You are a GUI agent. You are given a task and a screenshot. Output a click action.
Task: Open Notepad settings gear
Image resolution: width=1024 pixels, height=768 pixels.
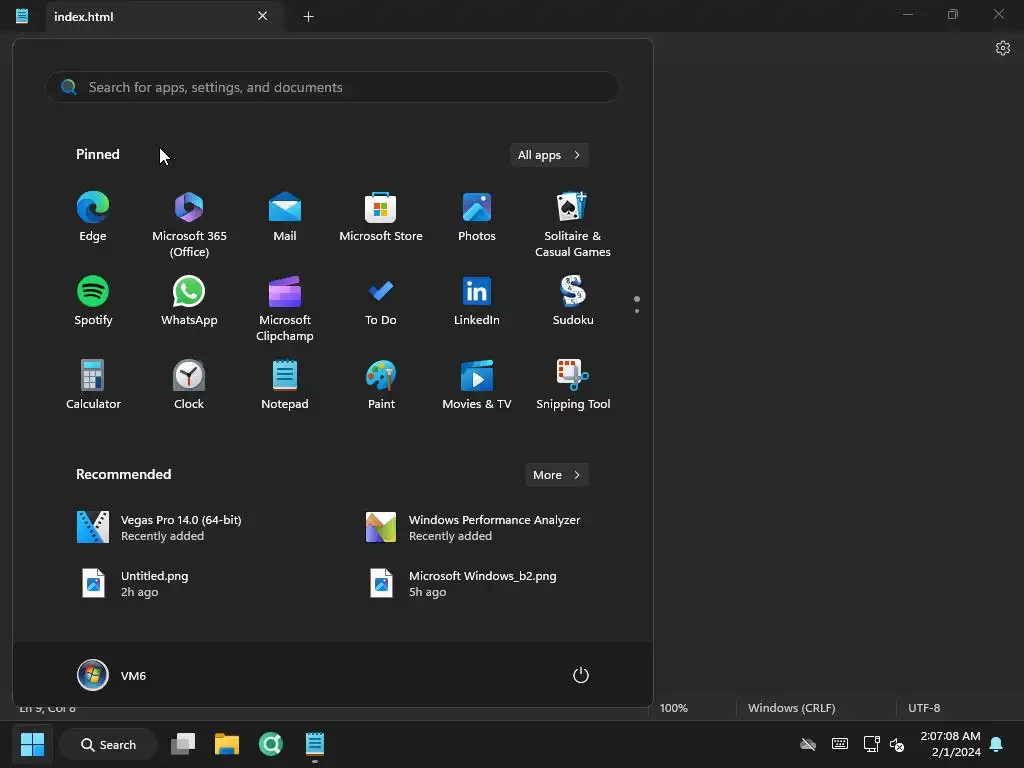(1002, 48)
